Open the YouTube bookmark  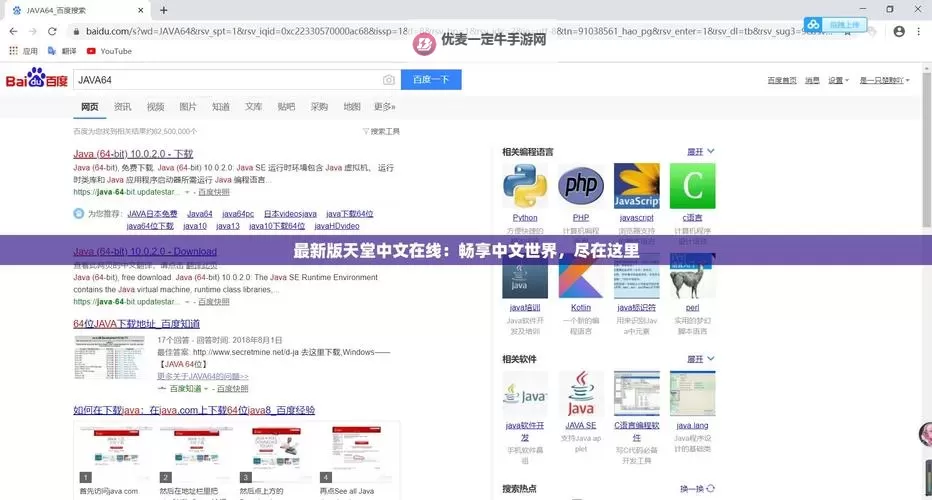pos(109,51)
